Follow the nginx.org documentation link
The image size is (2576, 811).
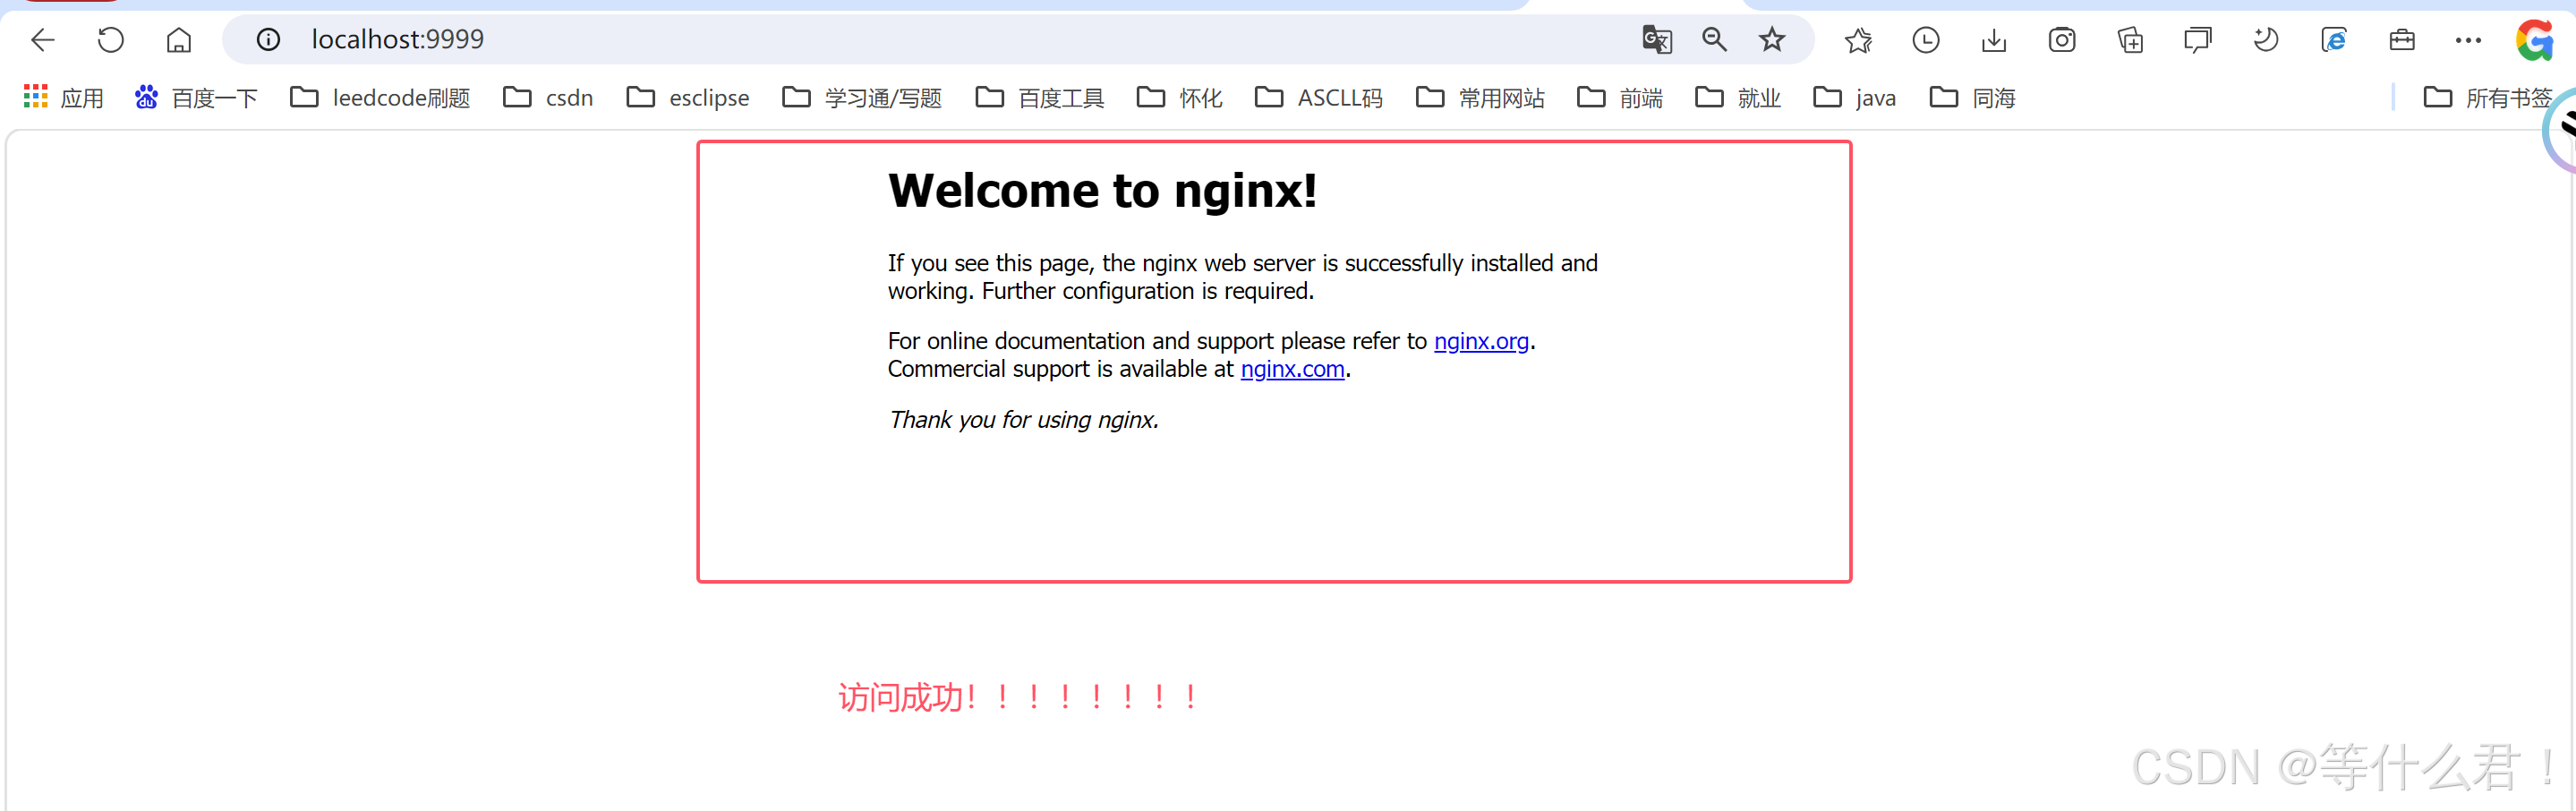1481,341
